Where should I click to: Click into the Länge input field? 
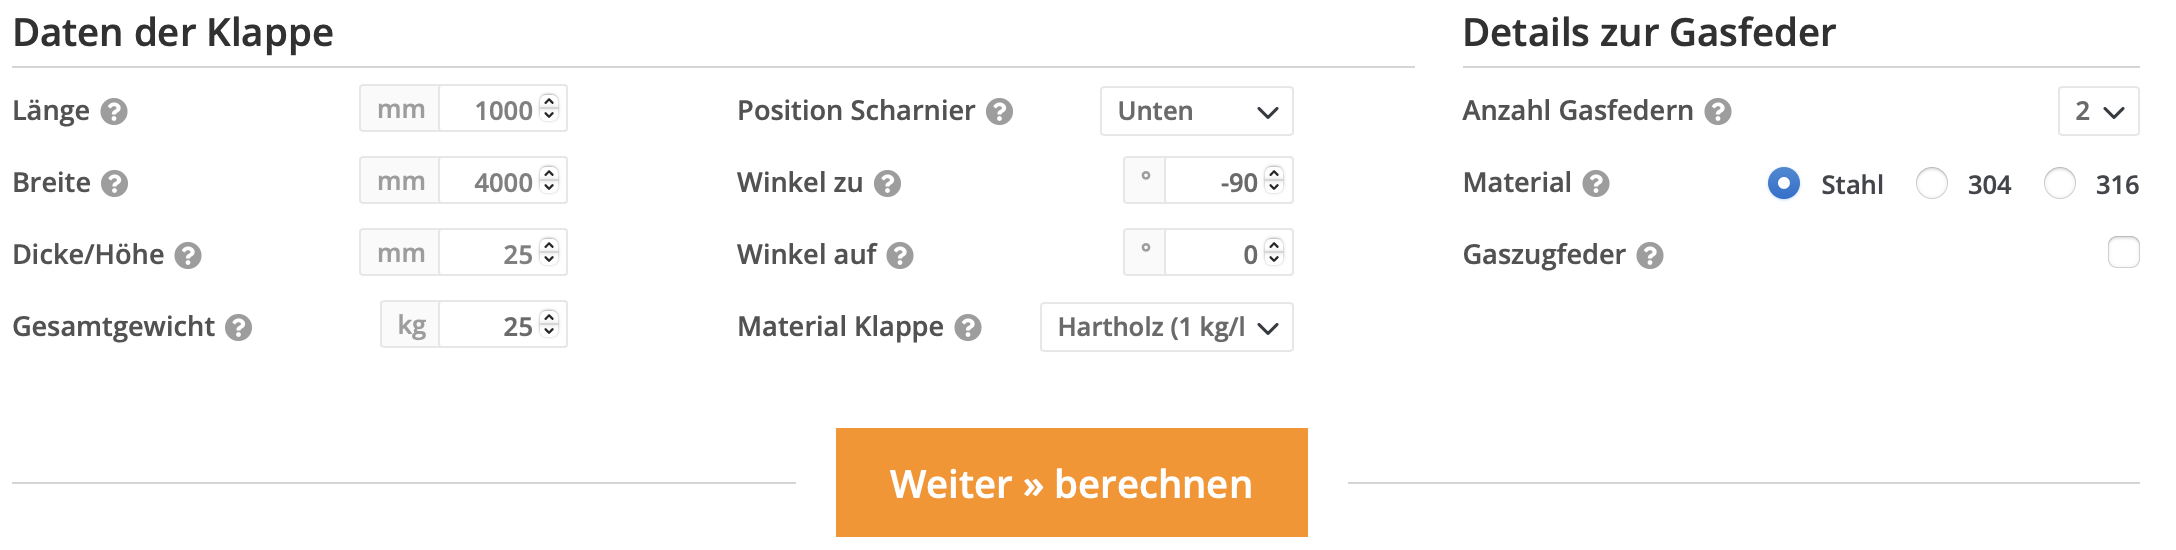coord(490,110)
